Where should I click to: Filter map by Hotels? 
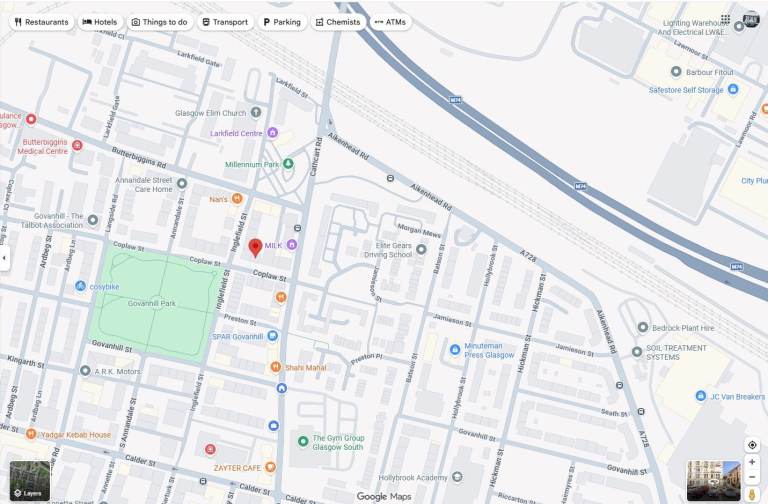(x=99, y=22)
